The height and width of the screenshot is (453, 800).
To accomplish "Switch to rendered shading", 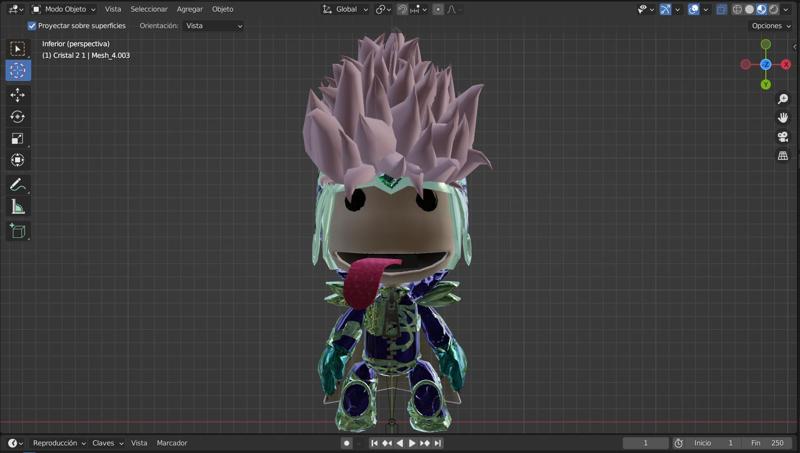I will click(x=773, y=9).
